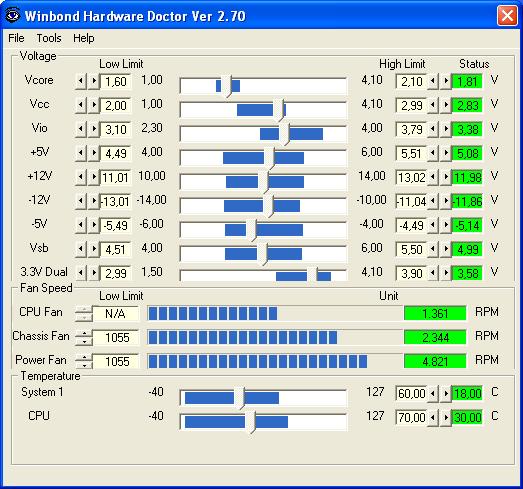Click the -5V voltage slider thumb
The image size is (523, 489).
click(x=251, y=230)
